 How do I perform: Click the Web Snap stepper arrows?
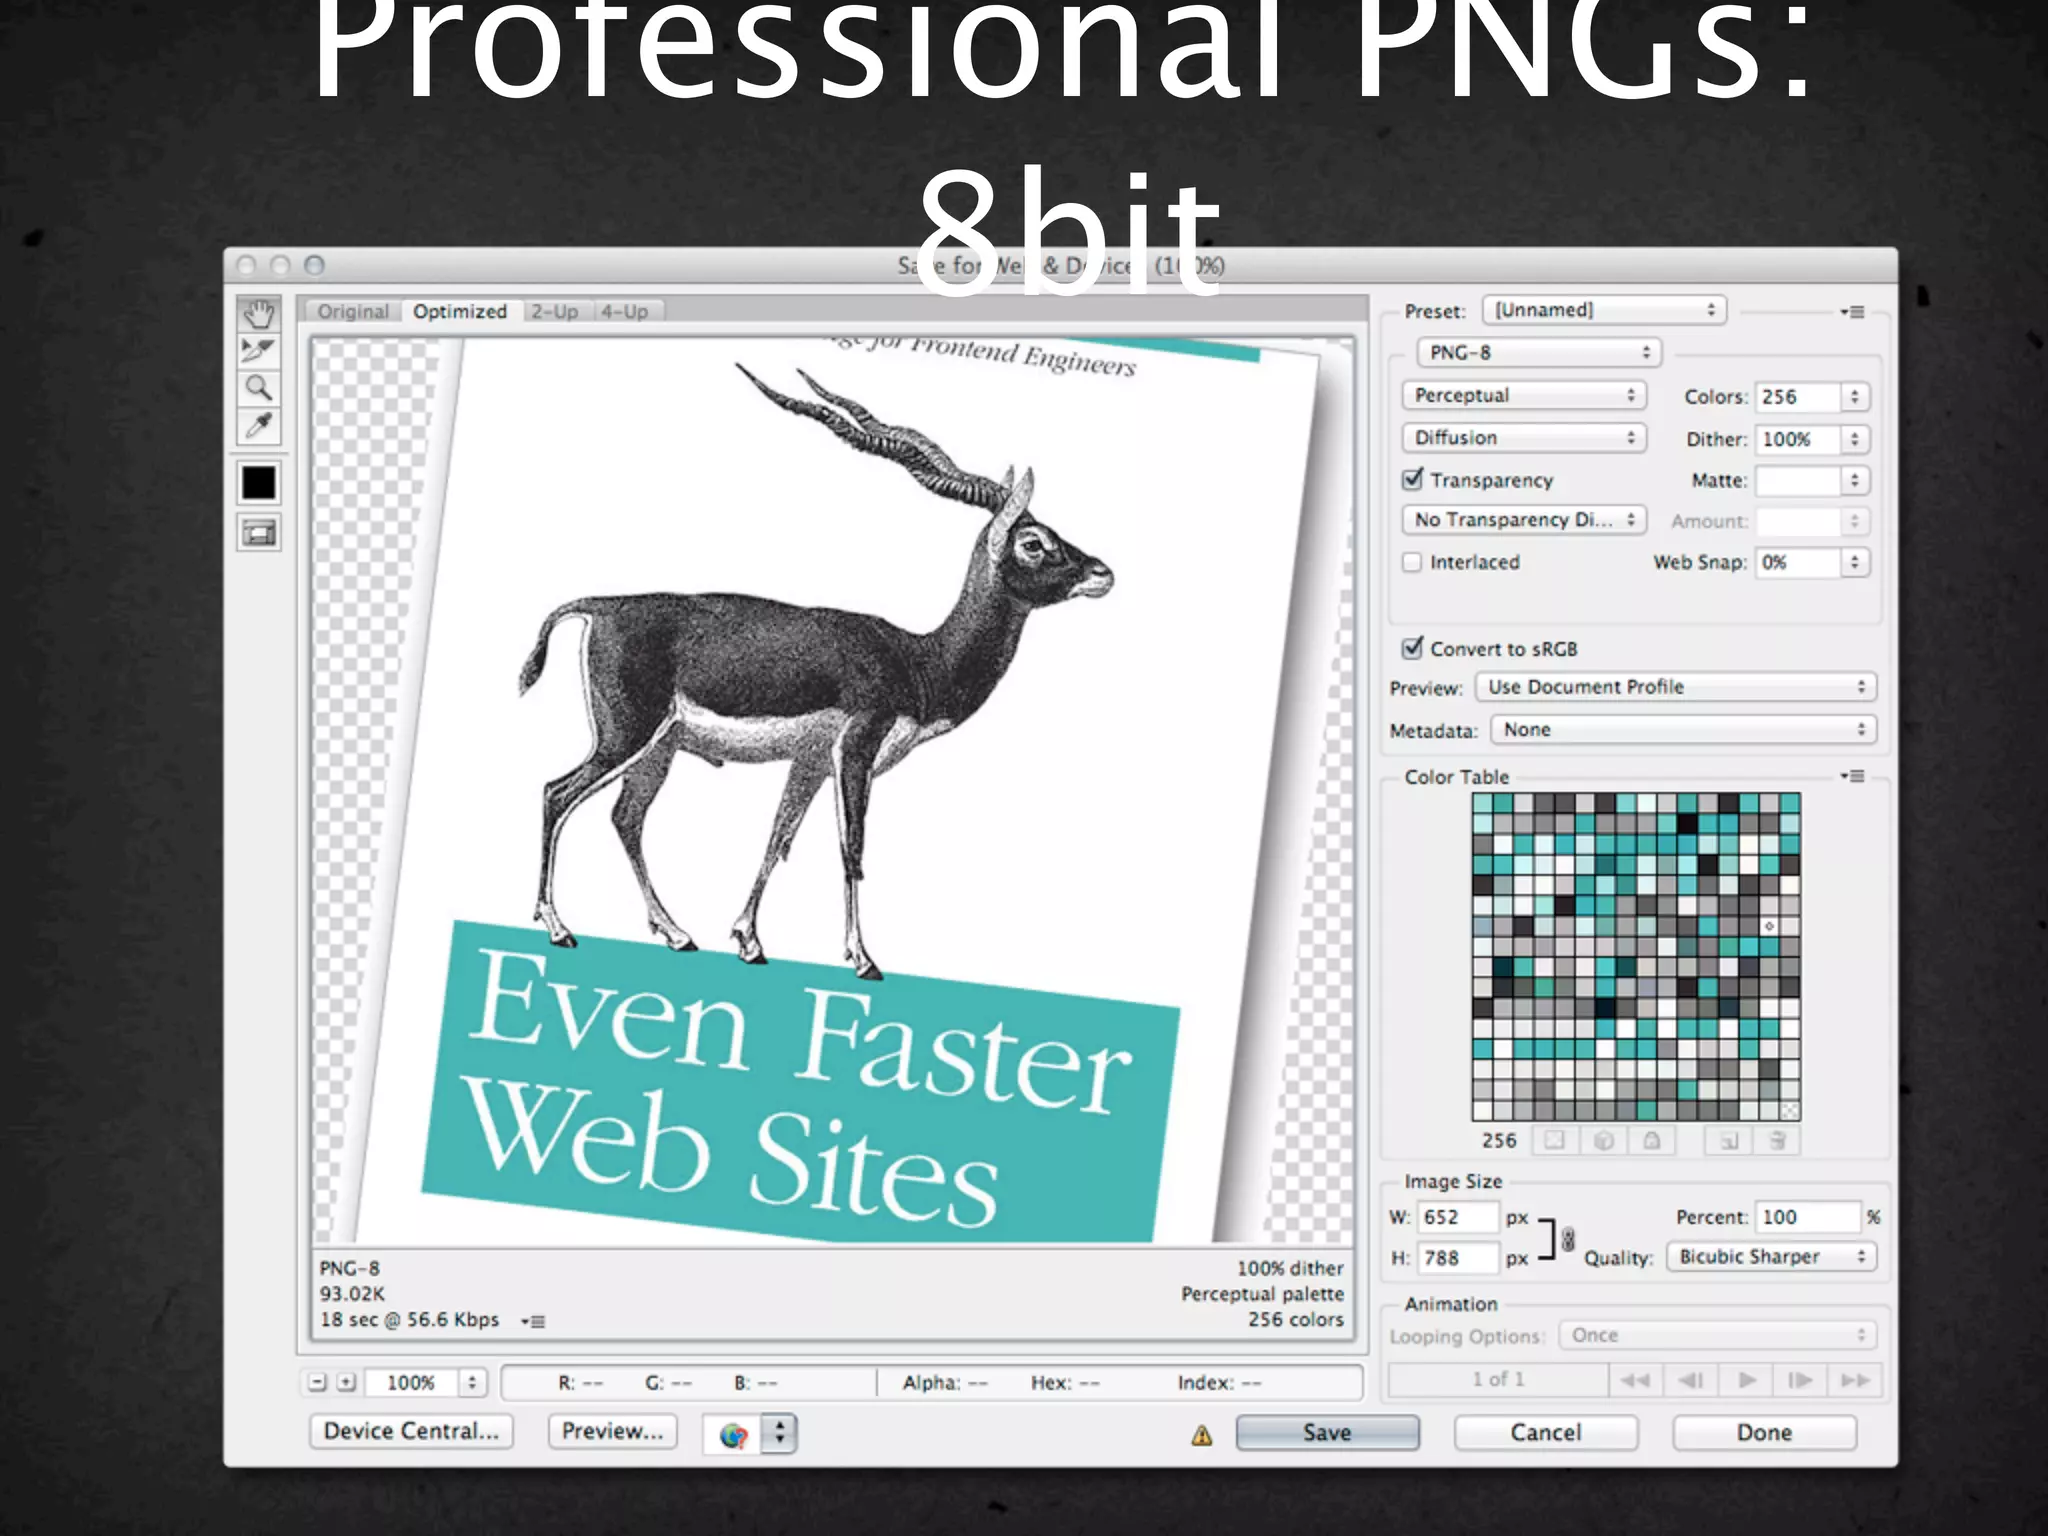(1855, 562)
